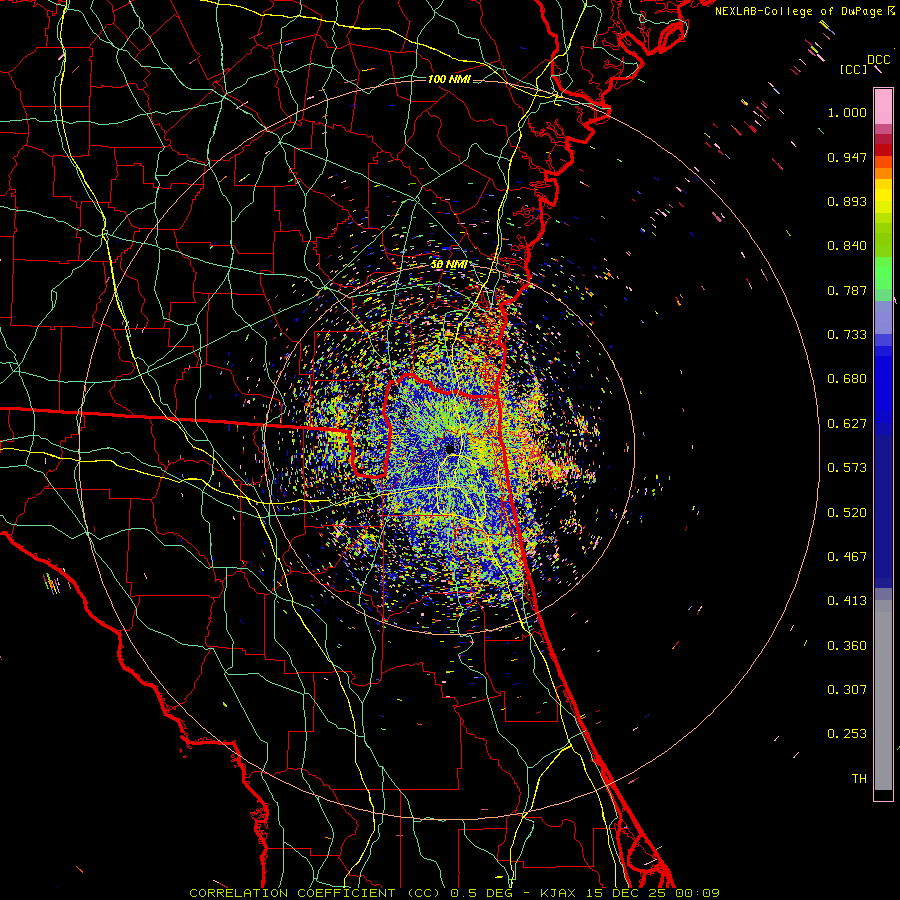Click the 0.787 scale value

847,290
